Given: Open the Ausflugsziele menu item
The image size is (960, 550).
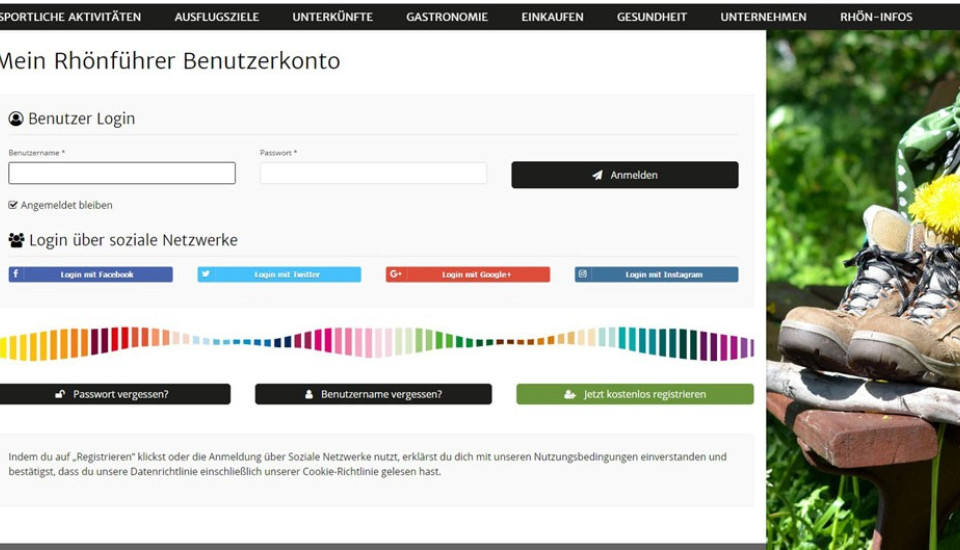Looking at the screenshot, I should point(217,17).
